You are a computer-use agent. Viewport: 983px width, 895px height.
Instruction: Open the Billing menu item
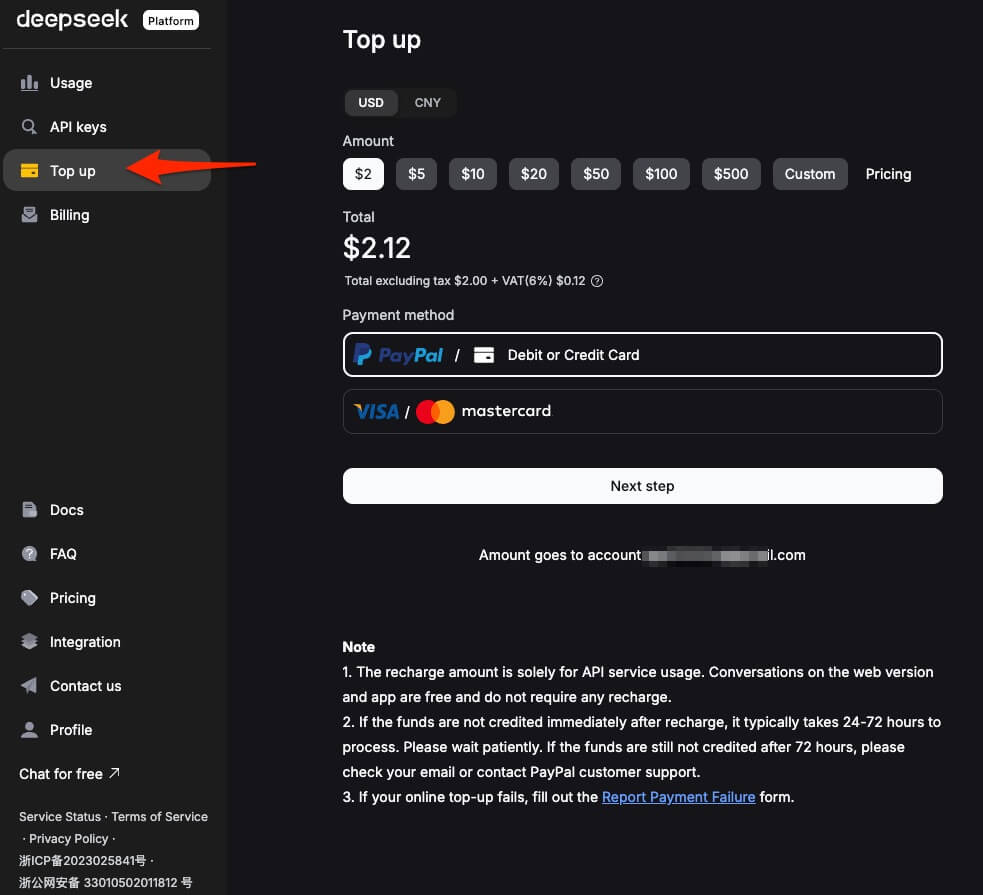click(x=107, y=214)
